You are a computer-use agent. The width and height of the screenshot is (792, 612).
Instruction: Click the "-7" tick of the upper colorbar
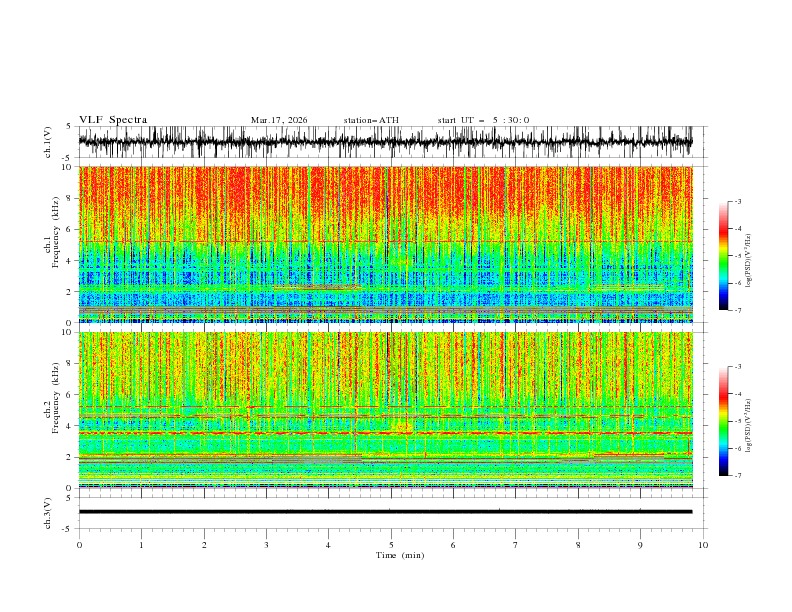point(737,310)
